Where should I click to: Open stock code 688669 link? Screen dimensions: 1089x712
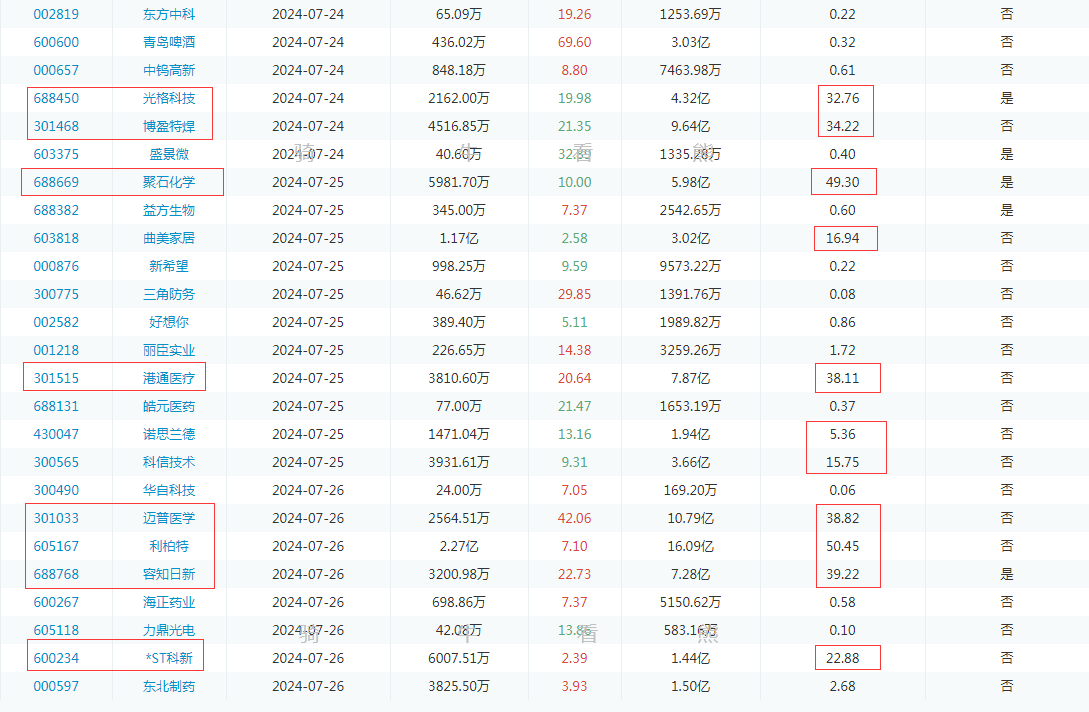pos(56,182)
